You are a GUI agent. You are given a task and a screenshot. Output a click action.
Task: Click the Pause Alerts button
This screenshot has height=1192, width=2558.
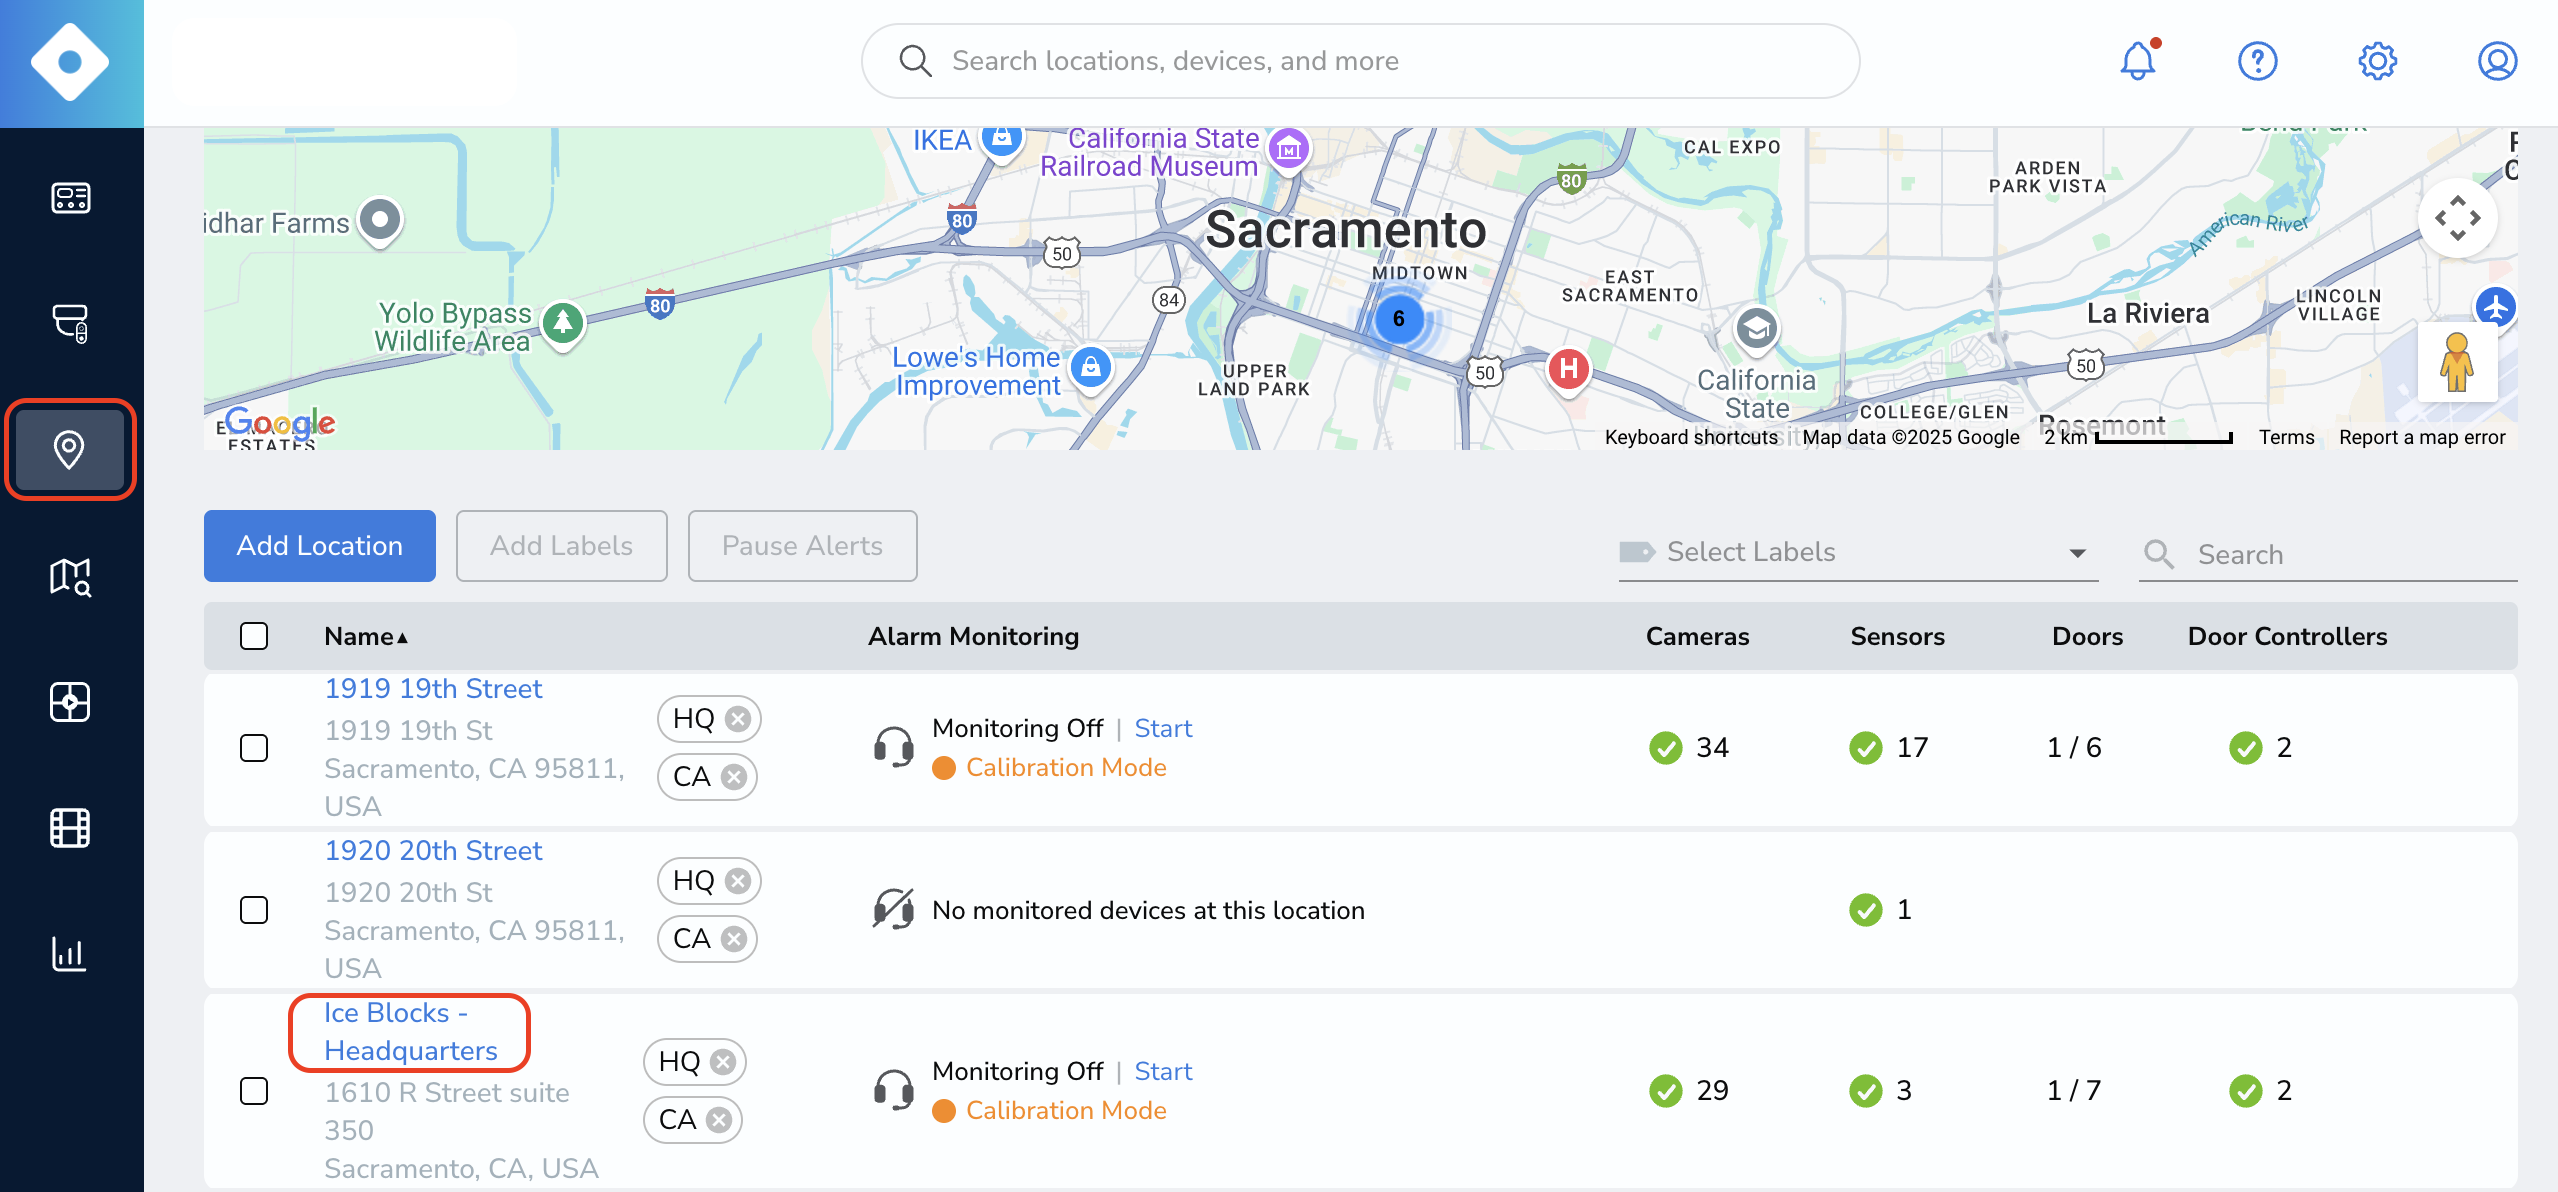(802, 546)
